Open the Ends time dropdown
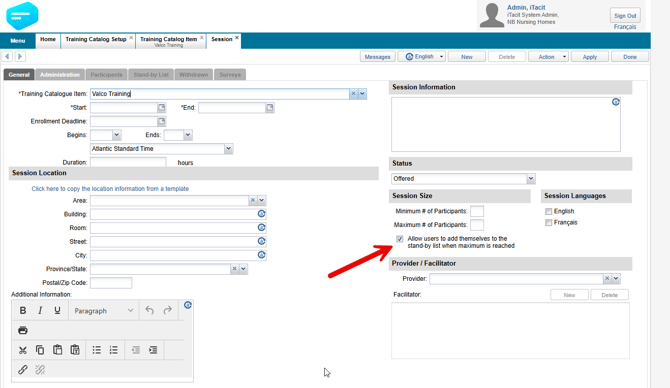 (x=188, y=135)
